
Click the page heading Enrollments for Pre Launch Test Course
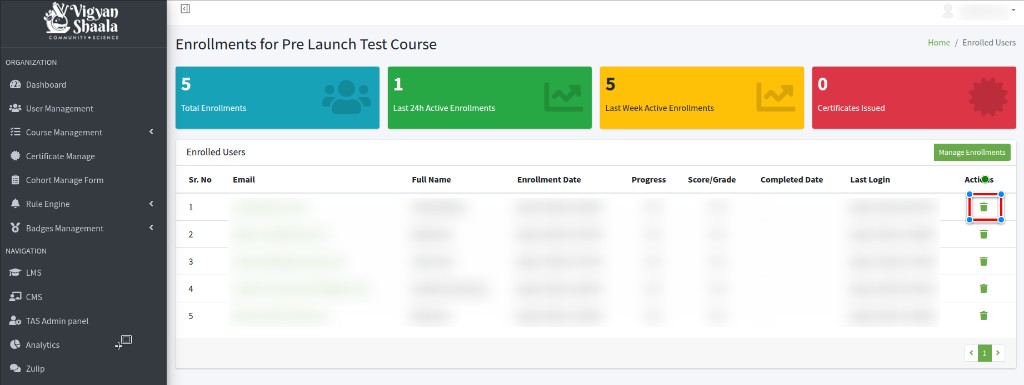tap(306, 45)
